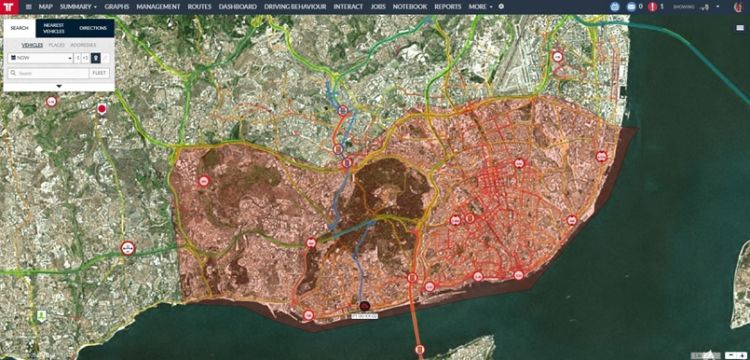Open the hamburger menu icon

(29, 7)
